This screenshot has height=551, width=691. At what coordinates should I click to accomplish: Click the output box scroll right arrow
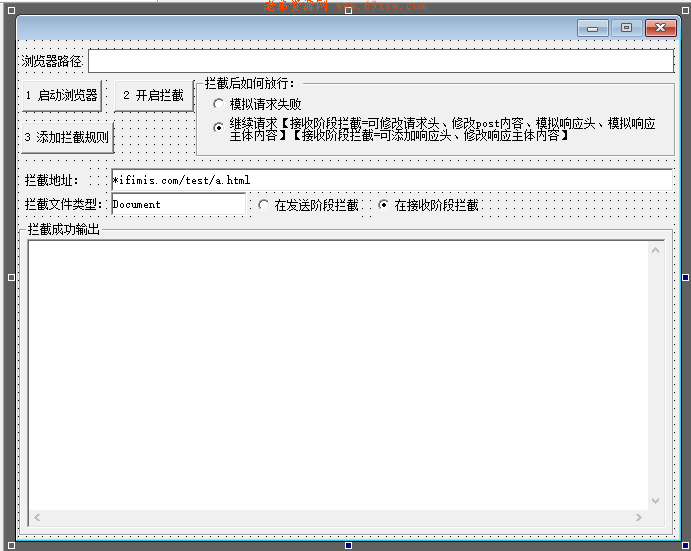(x=639, y=518)
